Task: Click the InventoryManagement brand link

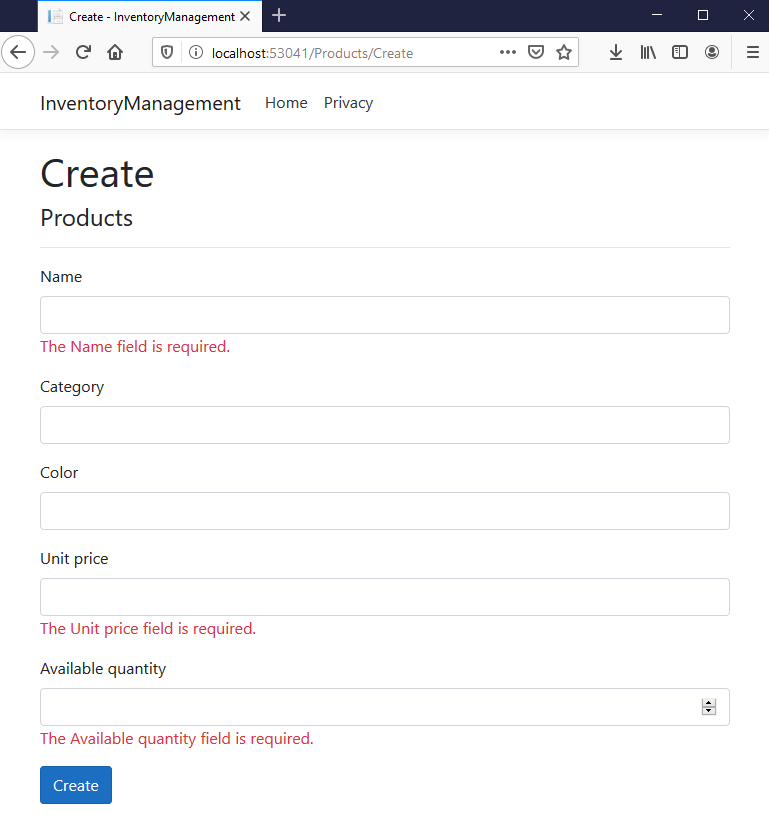Action: 140,103
